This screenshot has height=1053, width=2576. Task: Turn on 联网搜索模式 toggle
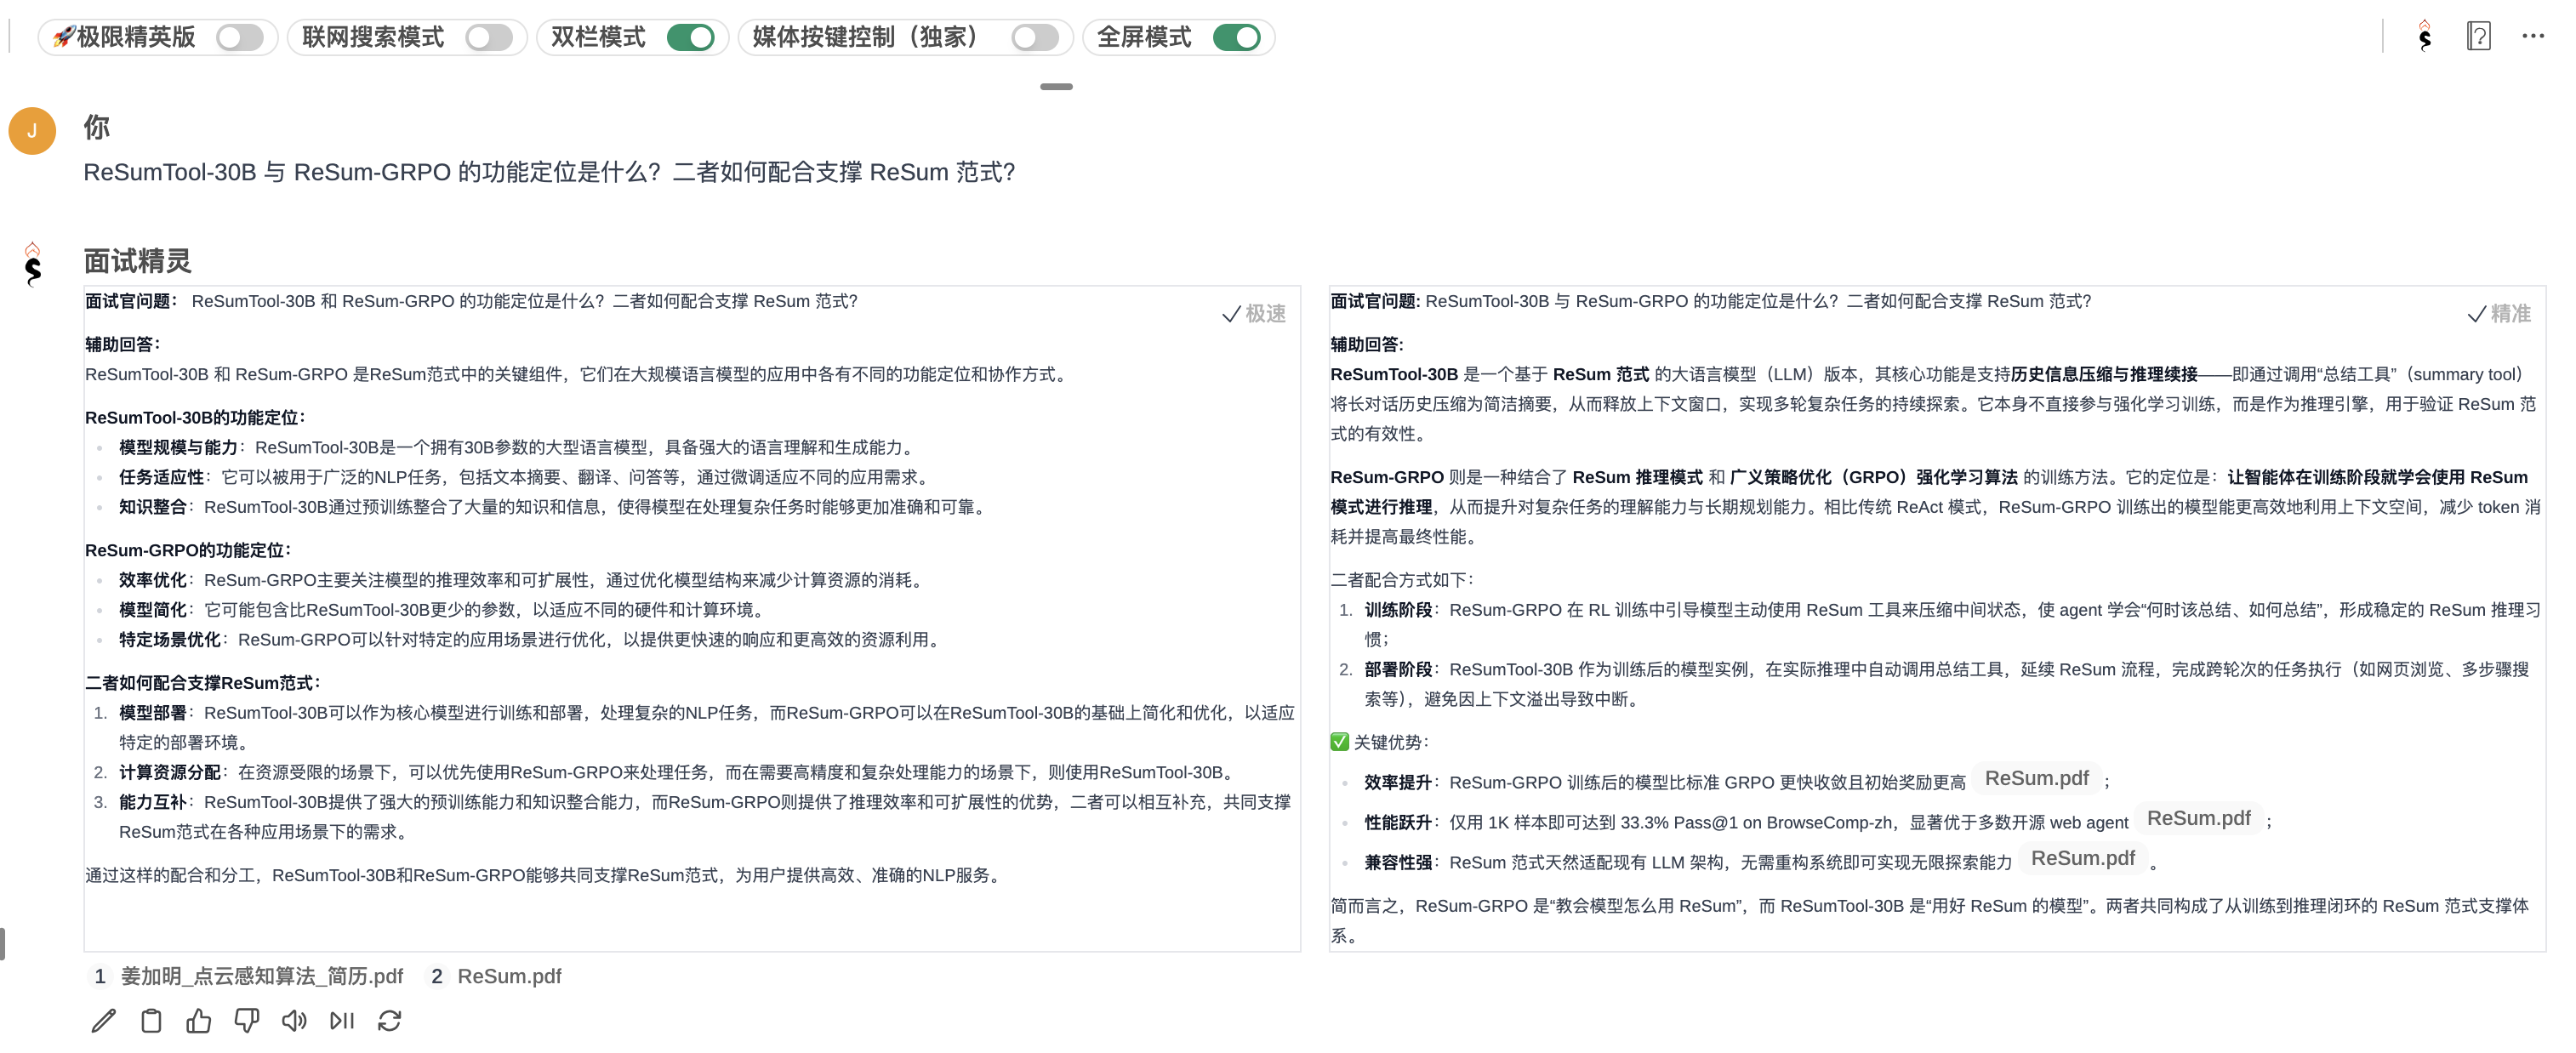tap(488, 38)
